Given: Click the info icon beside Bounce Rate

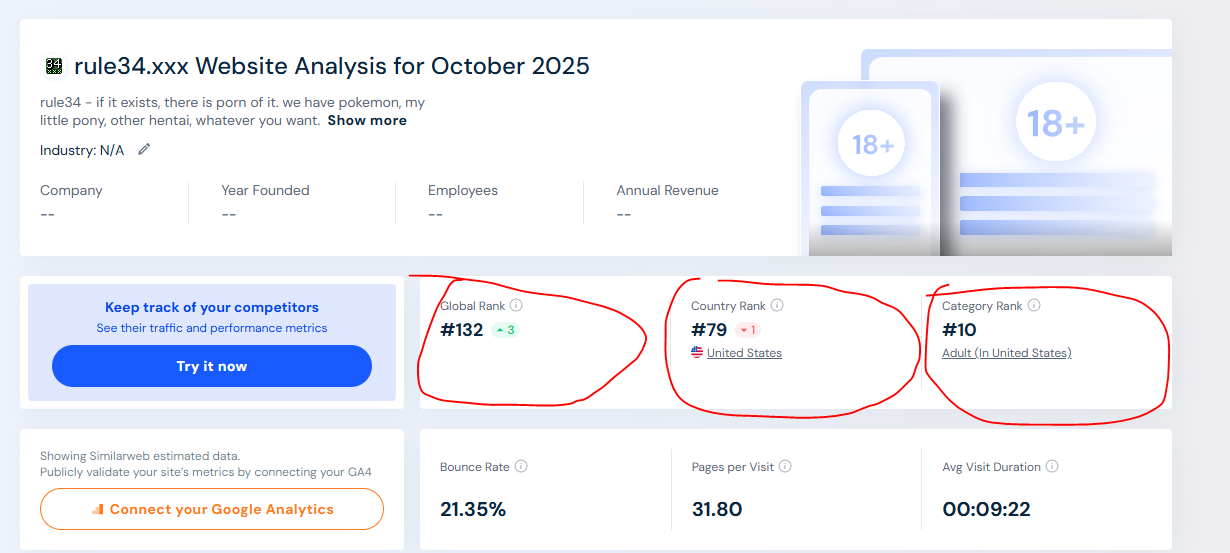Looking at the screenshot, I should (x=521, y=467).
